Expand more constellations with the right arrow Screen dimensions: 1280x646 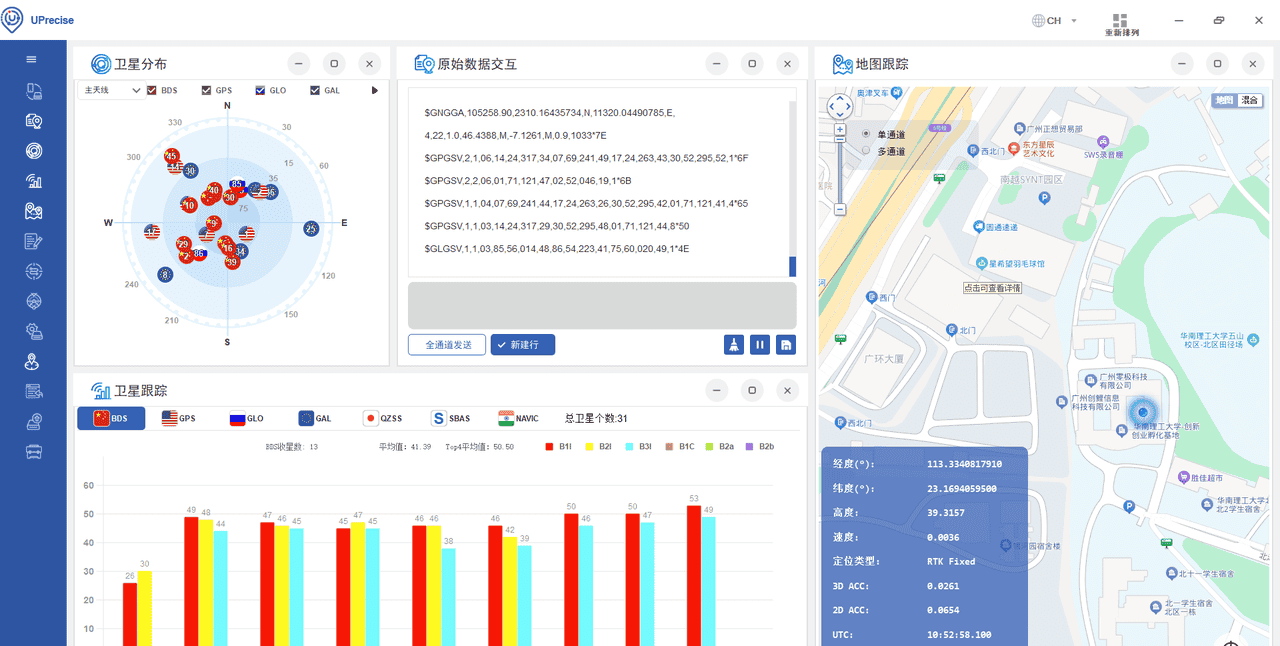[375, 90]
